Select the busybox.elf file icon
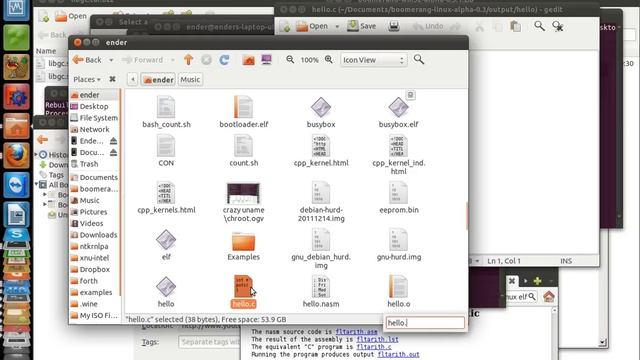The height and width of the screenshot is (360, 640). pos(398,107)
